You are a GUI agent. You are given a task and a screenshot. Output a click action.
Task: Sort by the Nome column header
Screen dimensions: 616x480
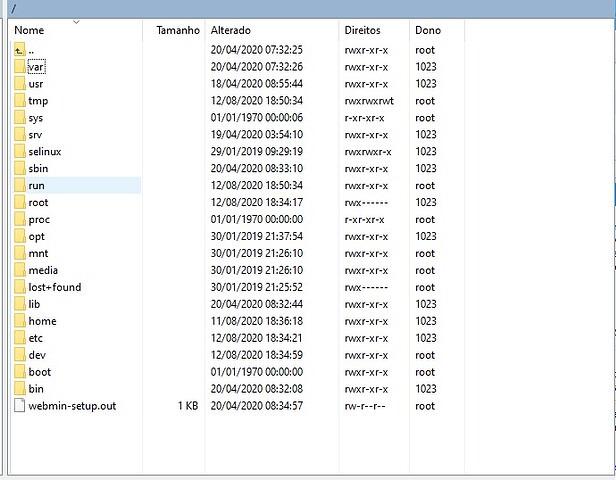pyautogui.click(x=75, y=30)
